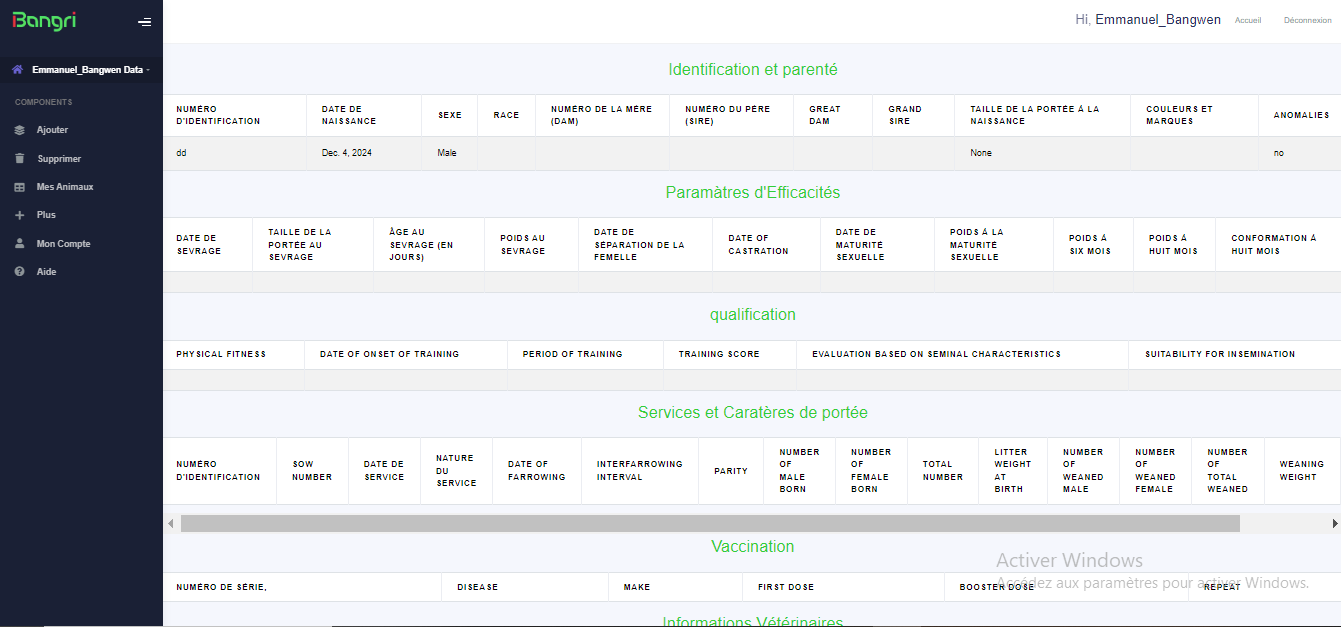Open the Mes Animaux menu item
The width and height of the screenshot is (1341, 627).
[65, 187]
